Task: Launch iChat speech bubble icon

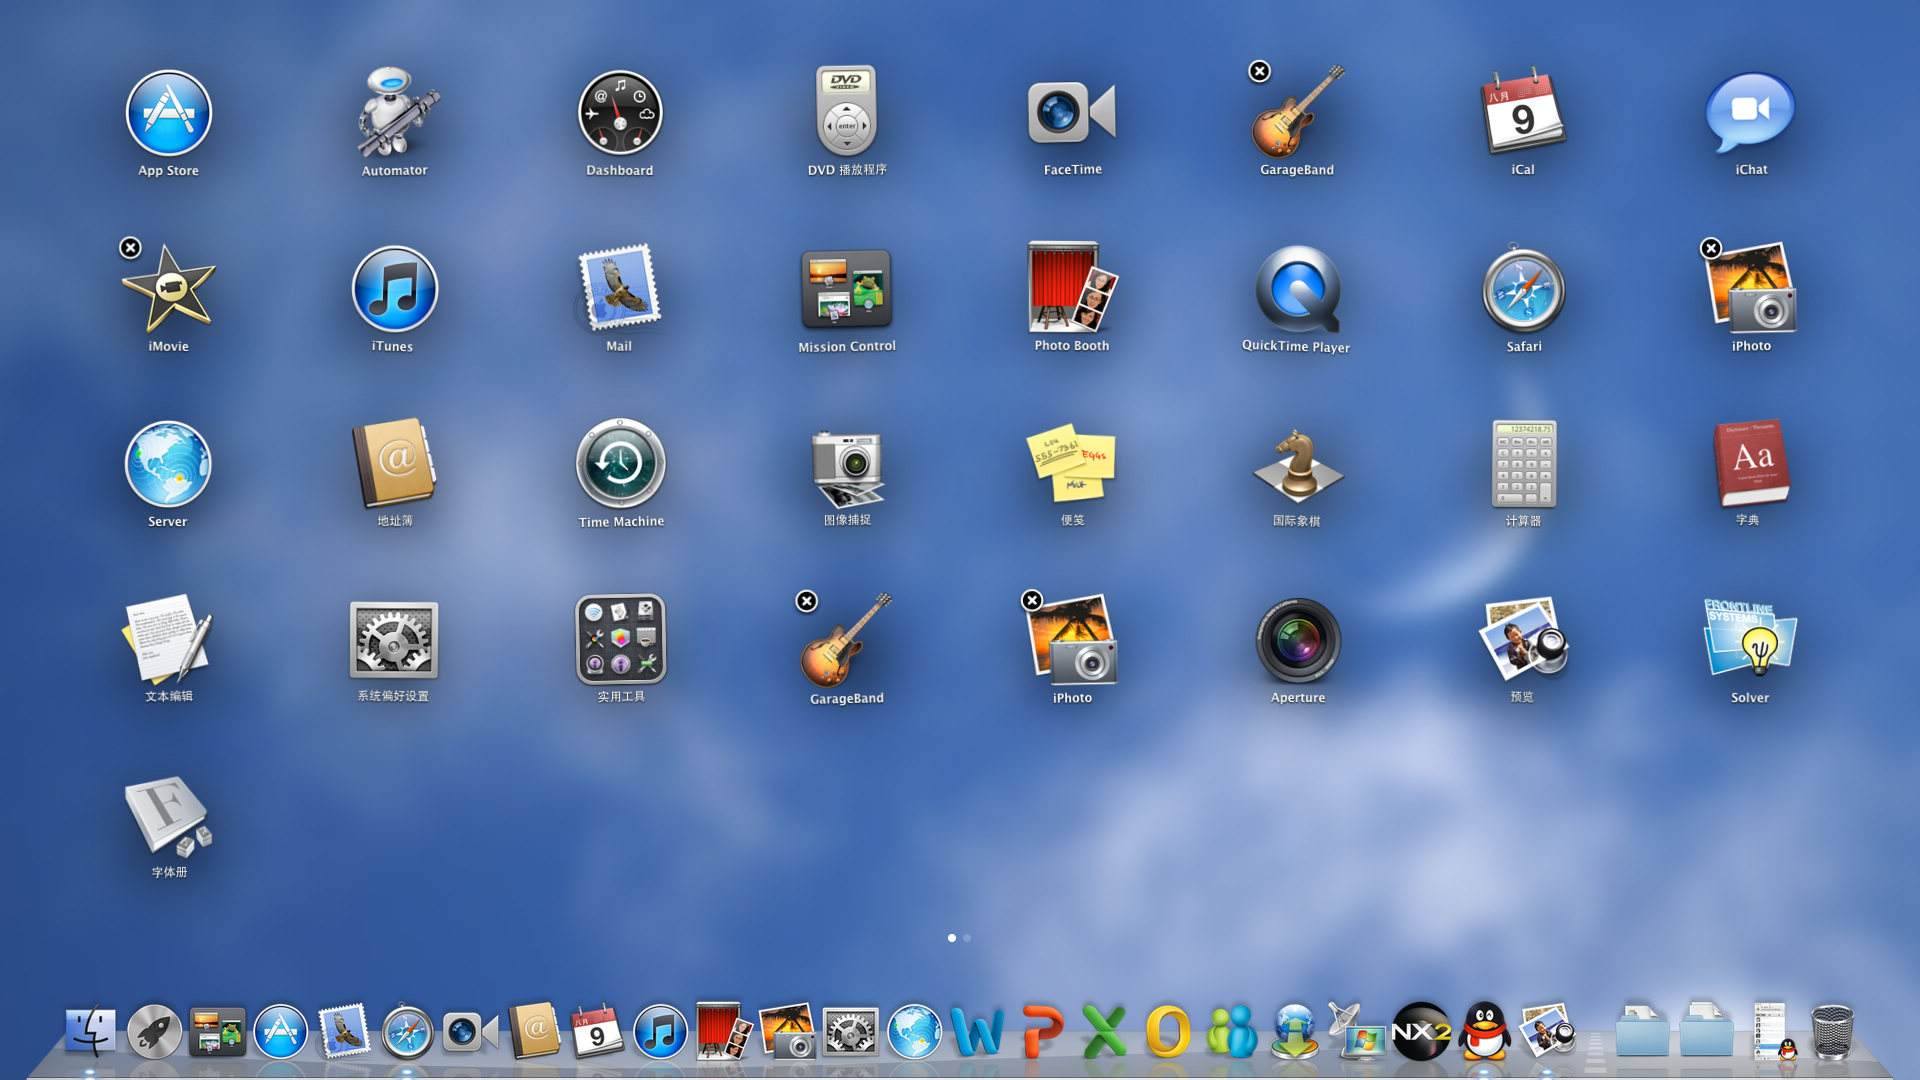Action: 1750,112
